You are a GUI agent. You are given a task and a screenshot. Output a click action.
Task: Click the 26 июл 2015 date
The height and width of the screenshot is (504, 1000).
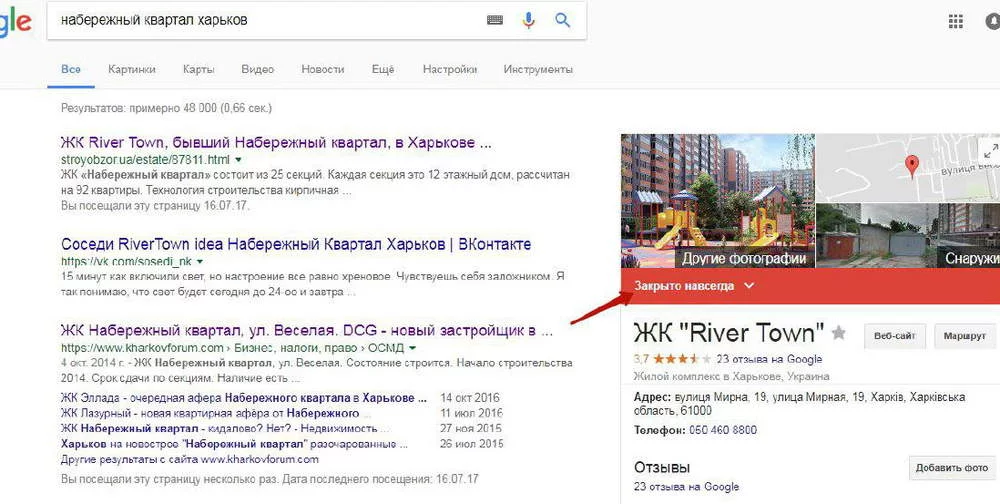click(x=471, y=443)
